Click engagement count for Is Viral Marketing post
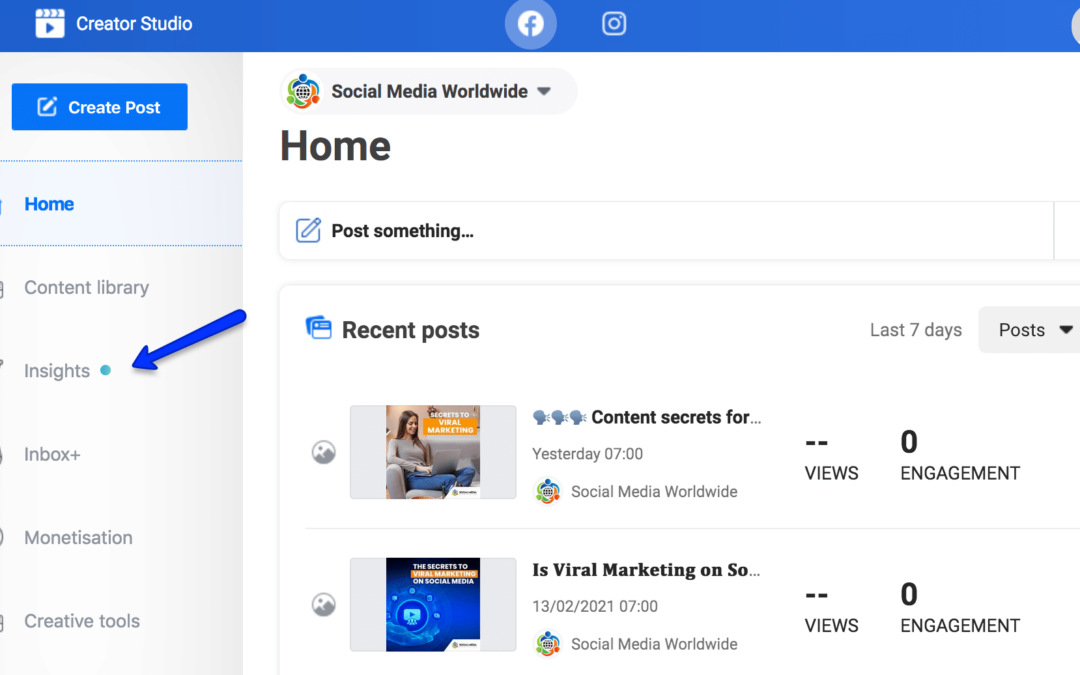1080x675 pixels. click(909, 594)
